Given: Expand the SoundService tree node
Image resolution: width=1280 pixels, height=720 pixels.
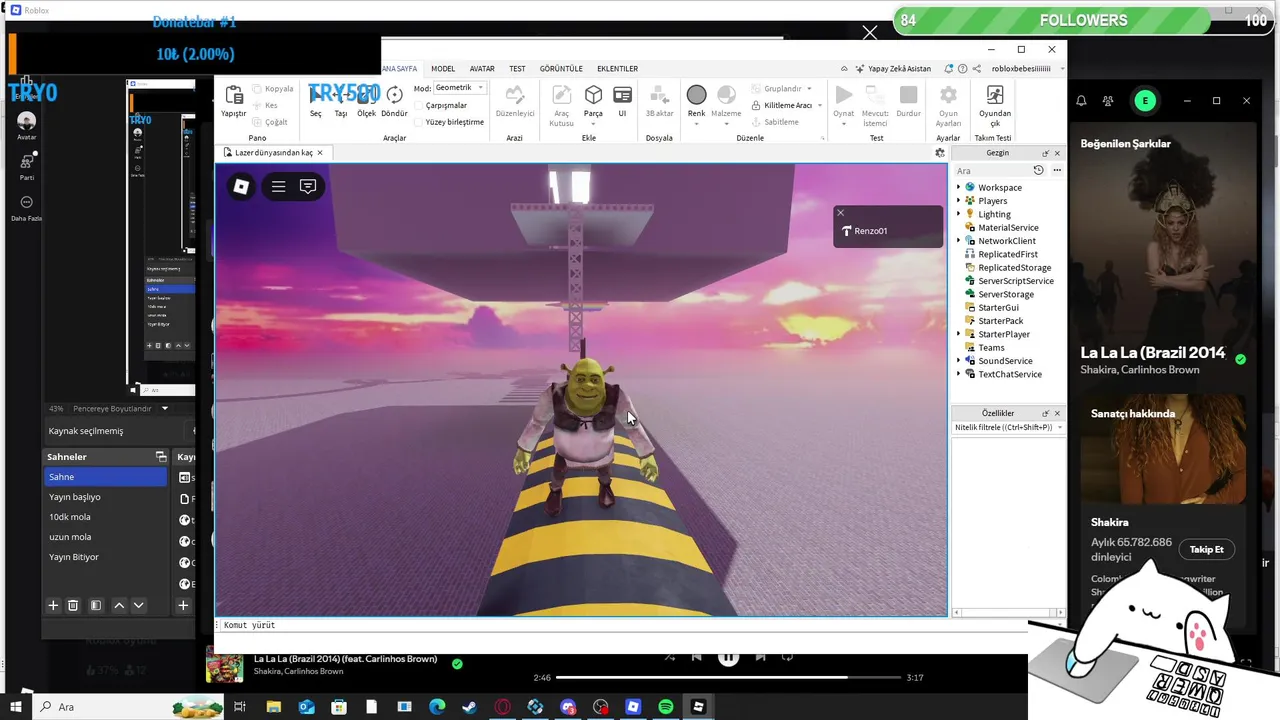Looking at the screenshot, I should pyautogui.click(x=958, y=361).
